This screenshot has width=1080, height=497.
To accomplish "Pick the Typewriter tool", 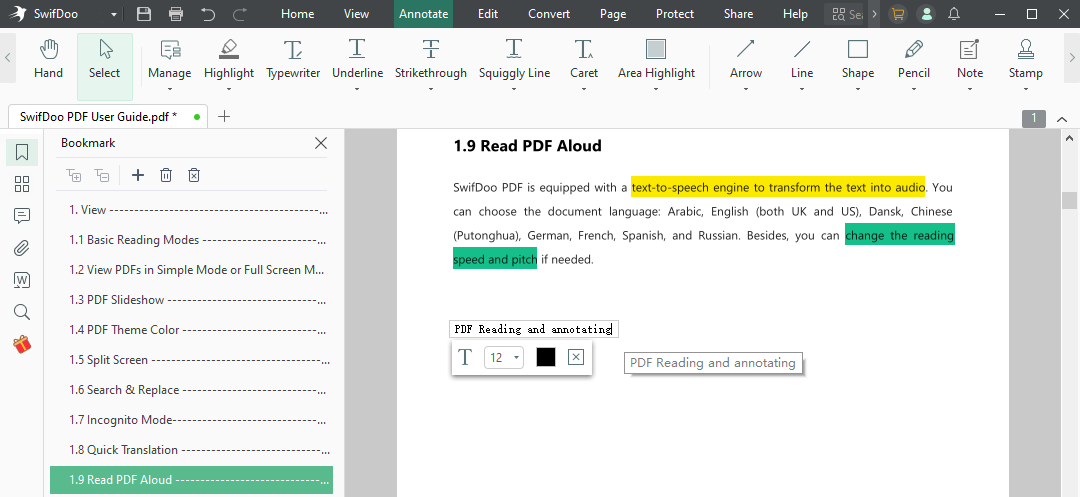I will (x=293, y=59).
